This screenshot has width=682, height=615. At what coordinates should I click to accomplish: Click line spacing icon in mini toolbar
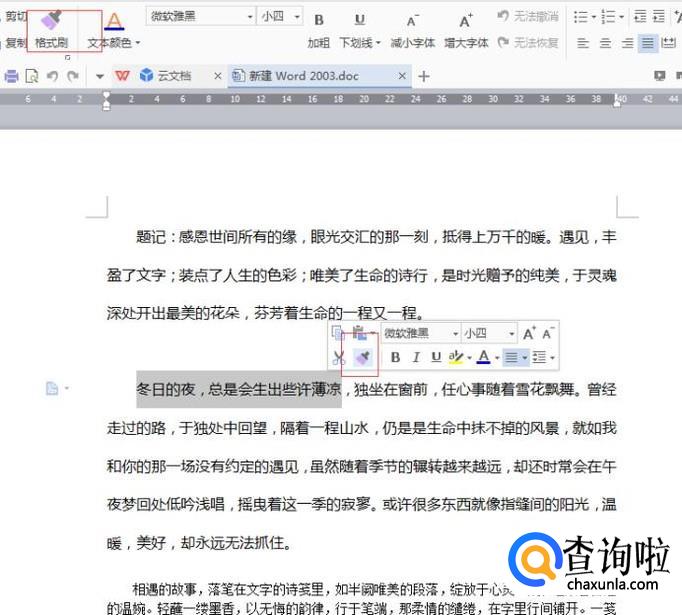coord(539,358)
